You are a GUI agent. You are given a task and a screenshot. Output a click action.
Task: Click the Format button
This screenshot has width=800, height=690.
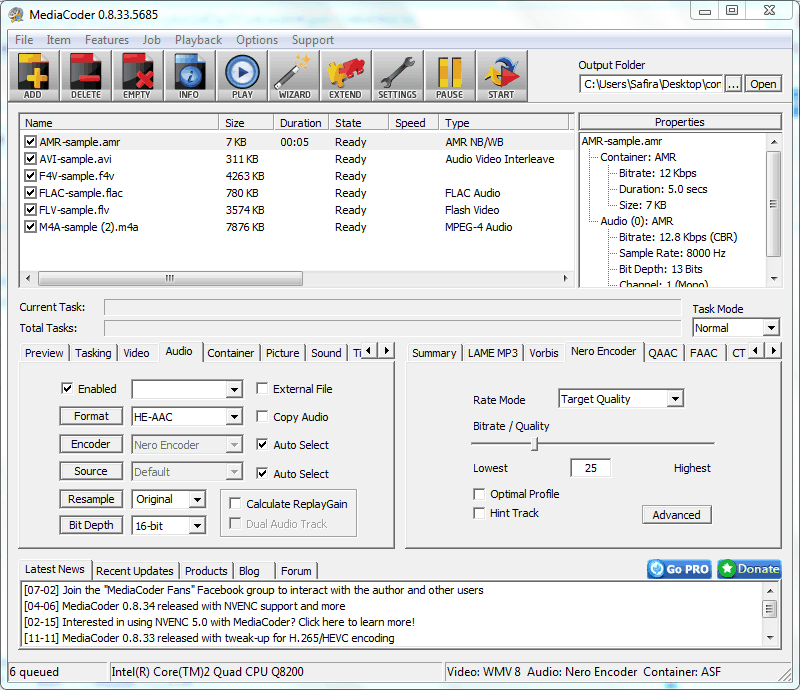91,416
